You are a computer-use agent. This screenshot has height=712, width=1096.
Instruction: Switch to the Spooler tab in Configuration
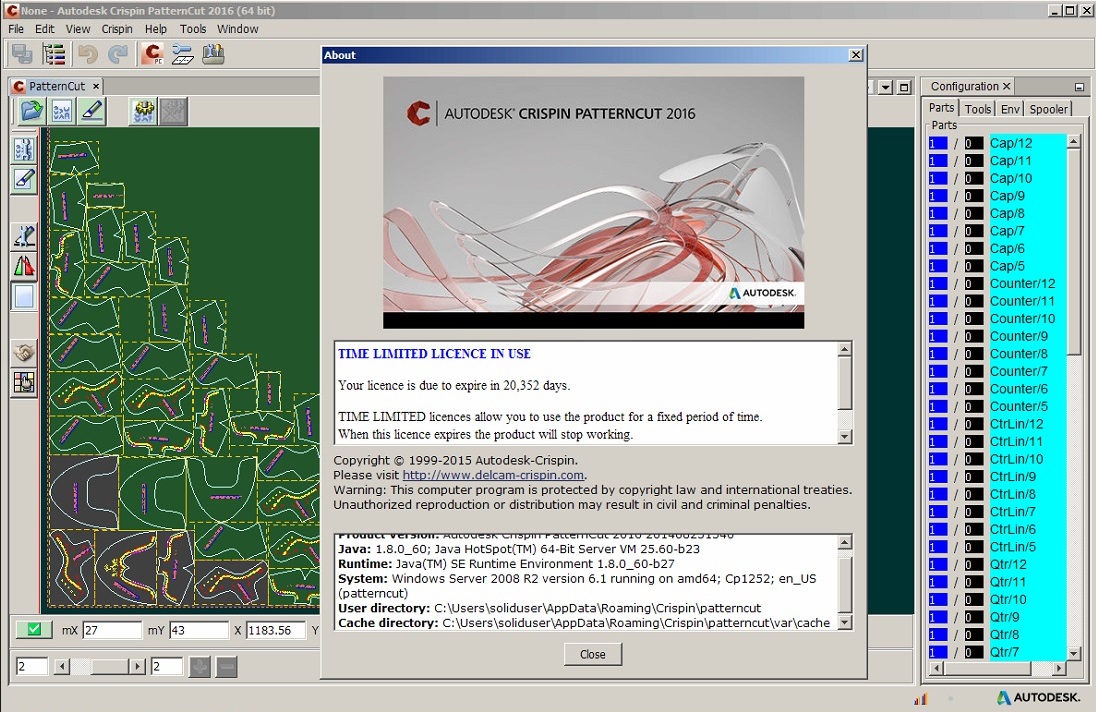pyautogui.click(x=1048, y=109)
